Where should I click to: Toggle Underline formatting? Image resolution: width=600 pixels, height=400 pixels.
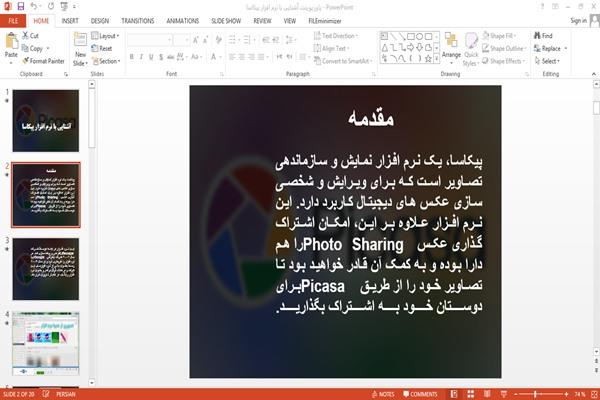151,57
